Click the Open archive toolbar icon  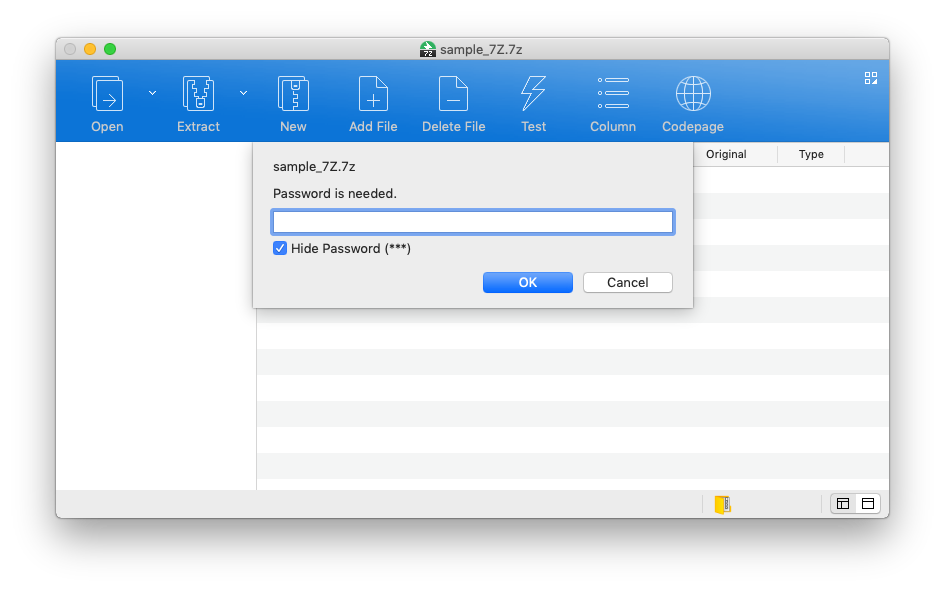[x=107, y=94]
